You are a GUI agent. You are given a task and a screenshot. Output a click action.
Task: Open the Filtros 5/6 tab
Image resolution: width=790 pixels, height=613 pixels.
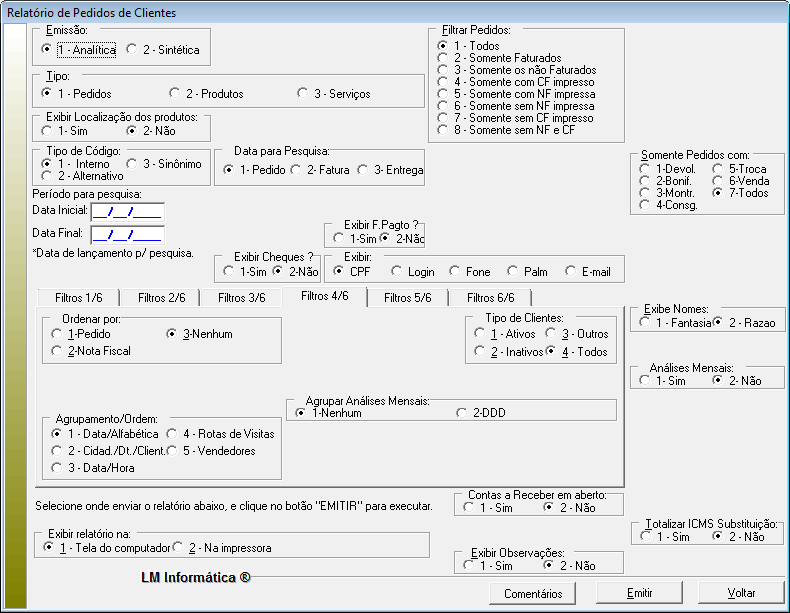click(x=408, y=297)
